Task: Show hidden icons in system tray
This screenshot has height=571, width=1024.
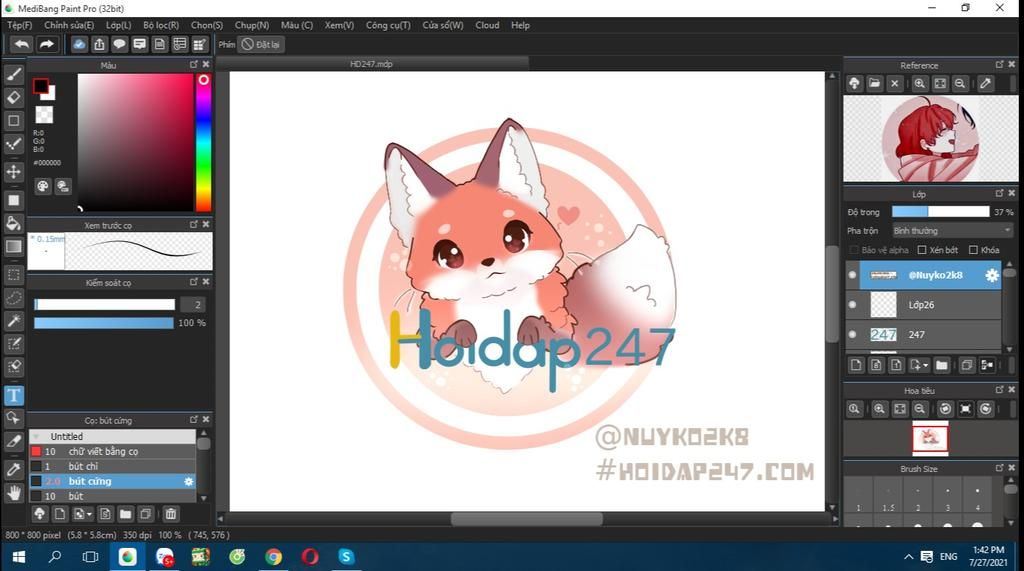Action: (908, 557)
